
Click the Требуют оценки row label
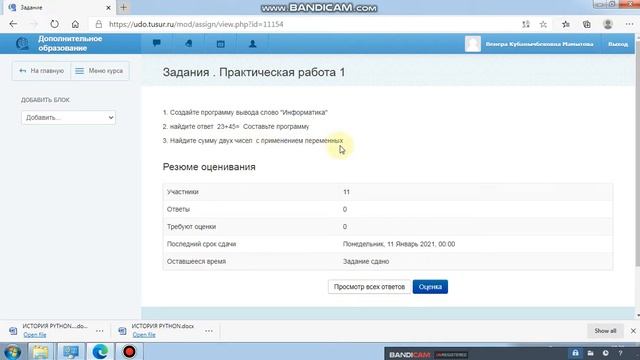tap(191, 227)
